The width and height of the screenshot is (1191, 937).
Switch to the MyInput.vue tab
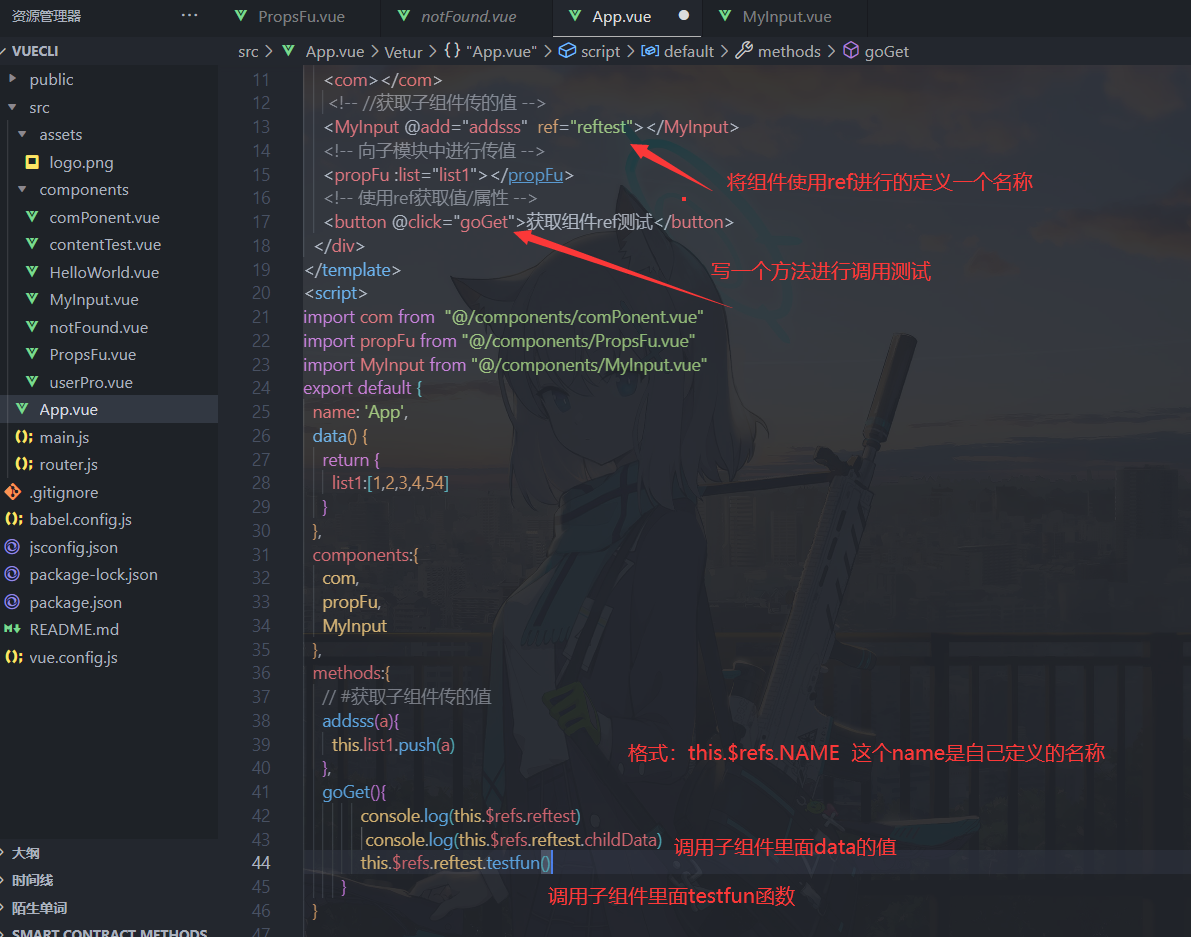click(x=786, y=16)
